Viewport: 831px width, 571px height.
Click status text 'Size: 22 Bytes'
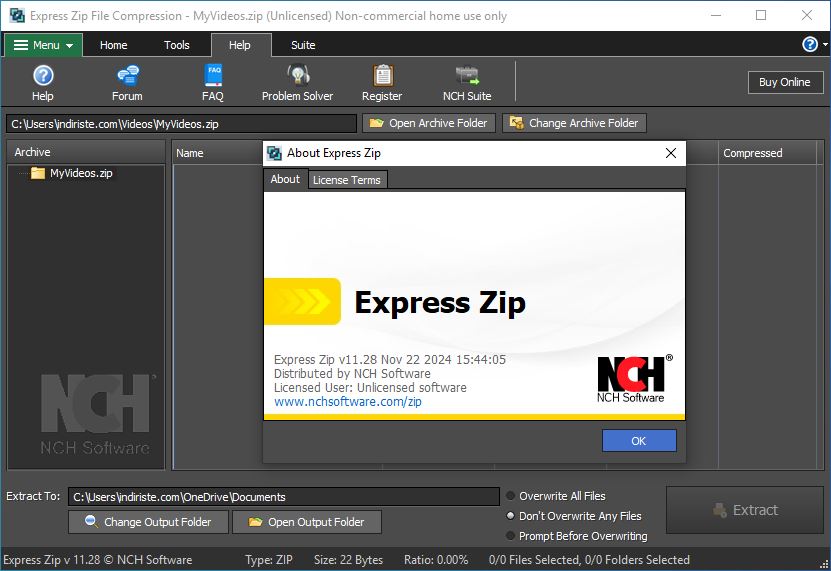click(x=348, y=560)
